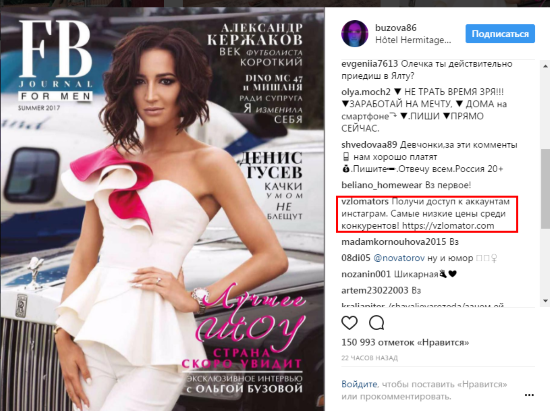
Task: Open buzova86 profile avatar
Action: 355,34
